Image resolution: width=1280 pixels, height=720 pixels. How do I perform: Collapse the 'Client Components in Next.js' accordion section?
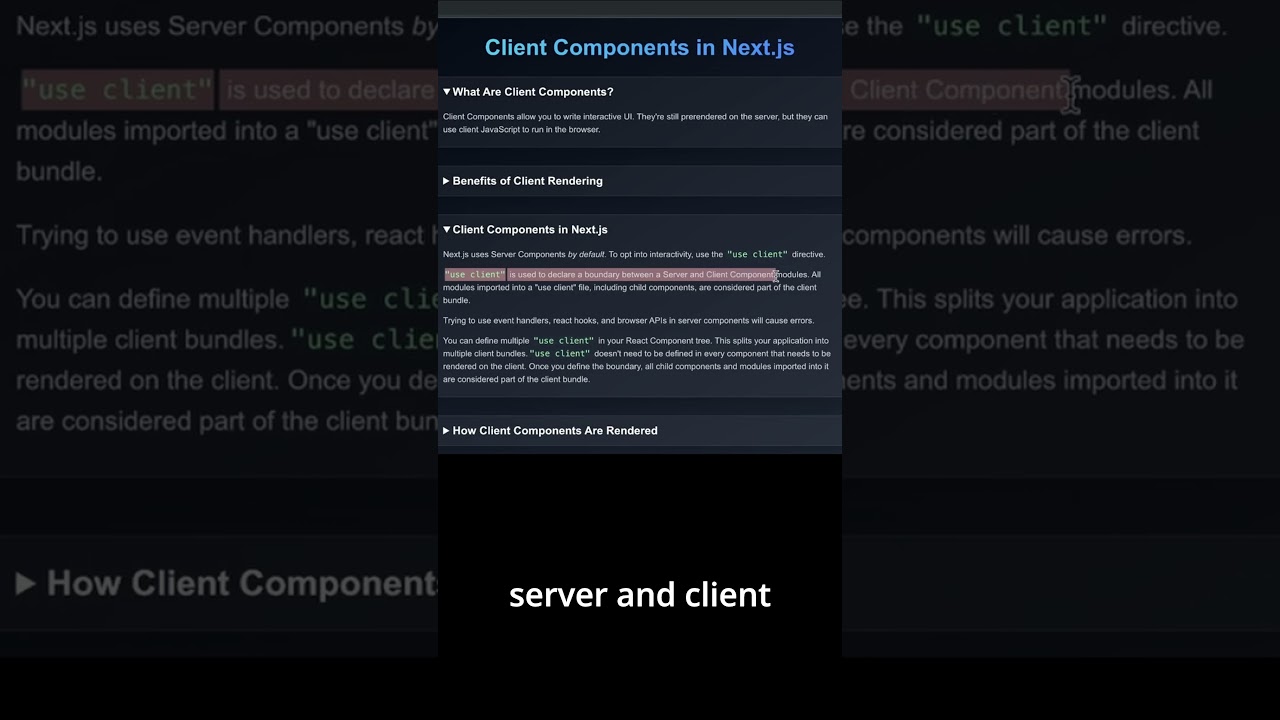point(525,230)
